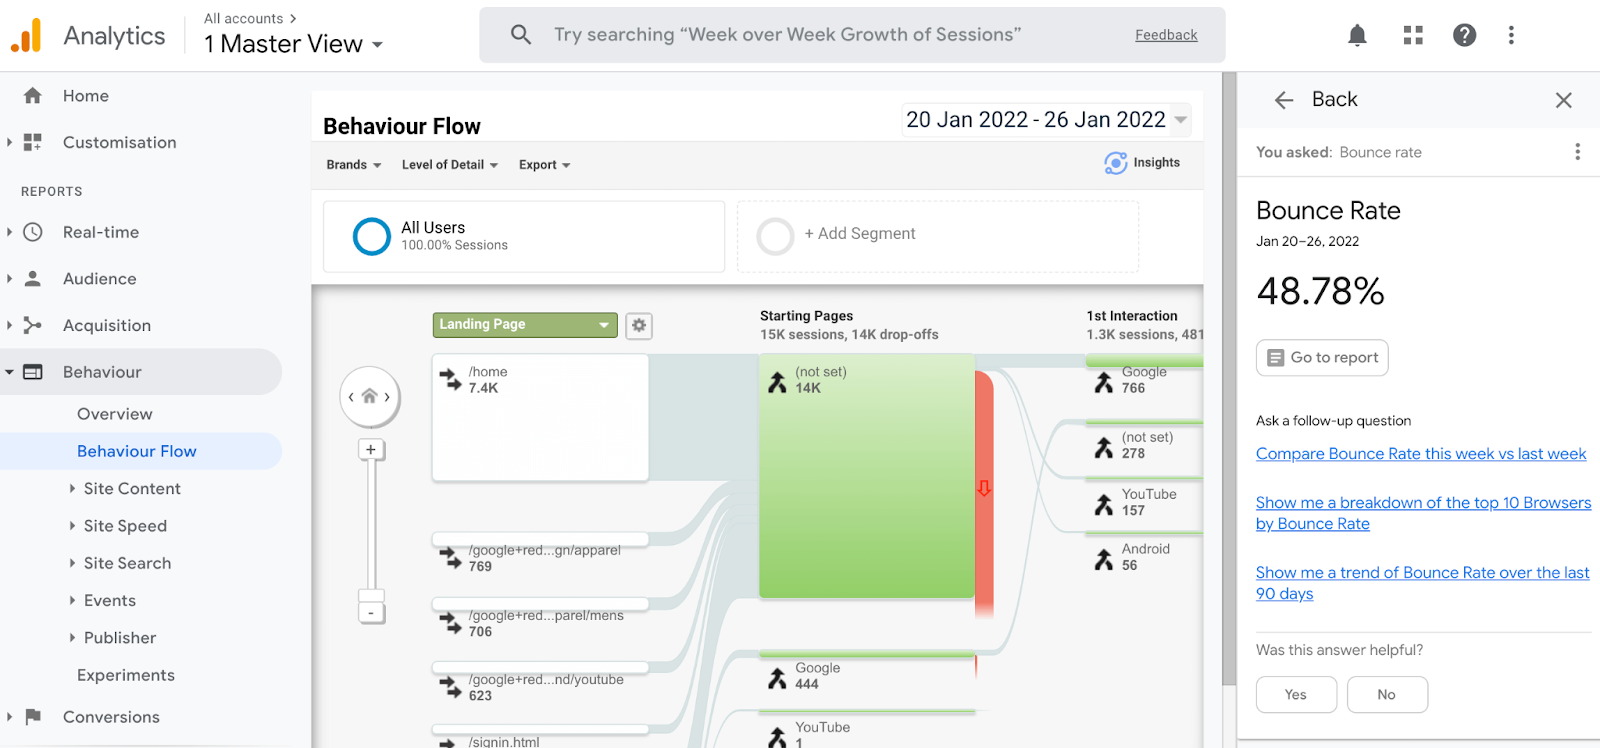Image resolution: width=1600 pixels, height=748 pixels.
Task: Open the apps grid icon
Action: 1413,36
